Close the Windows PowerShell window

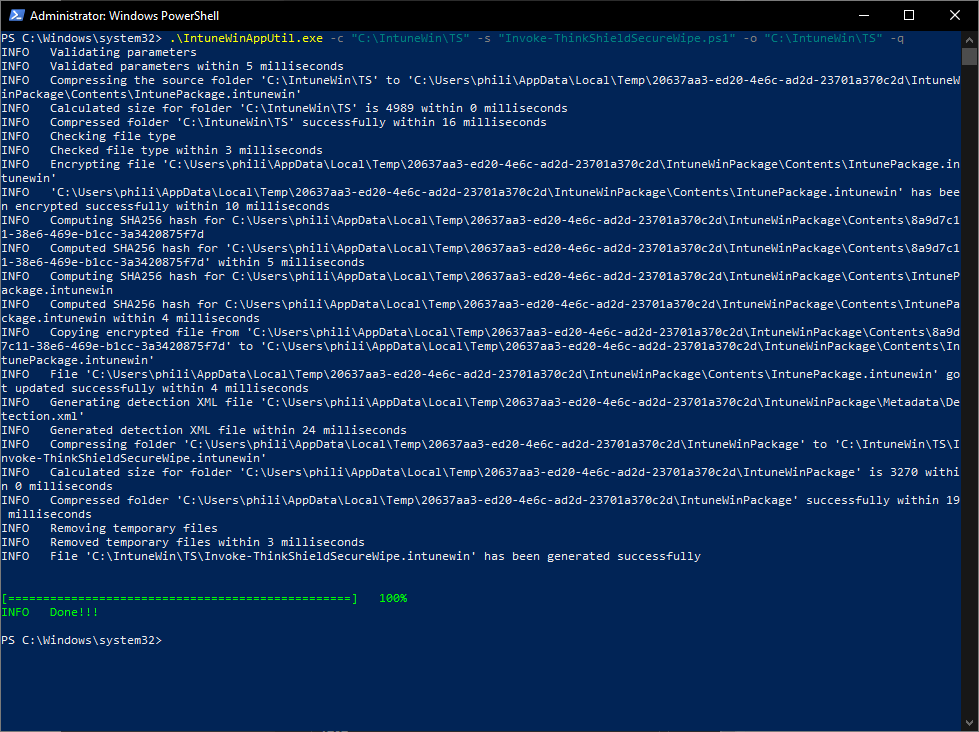[955, 15]
